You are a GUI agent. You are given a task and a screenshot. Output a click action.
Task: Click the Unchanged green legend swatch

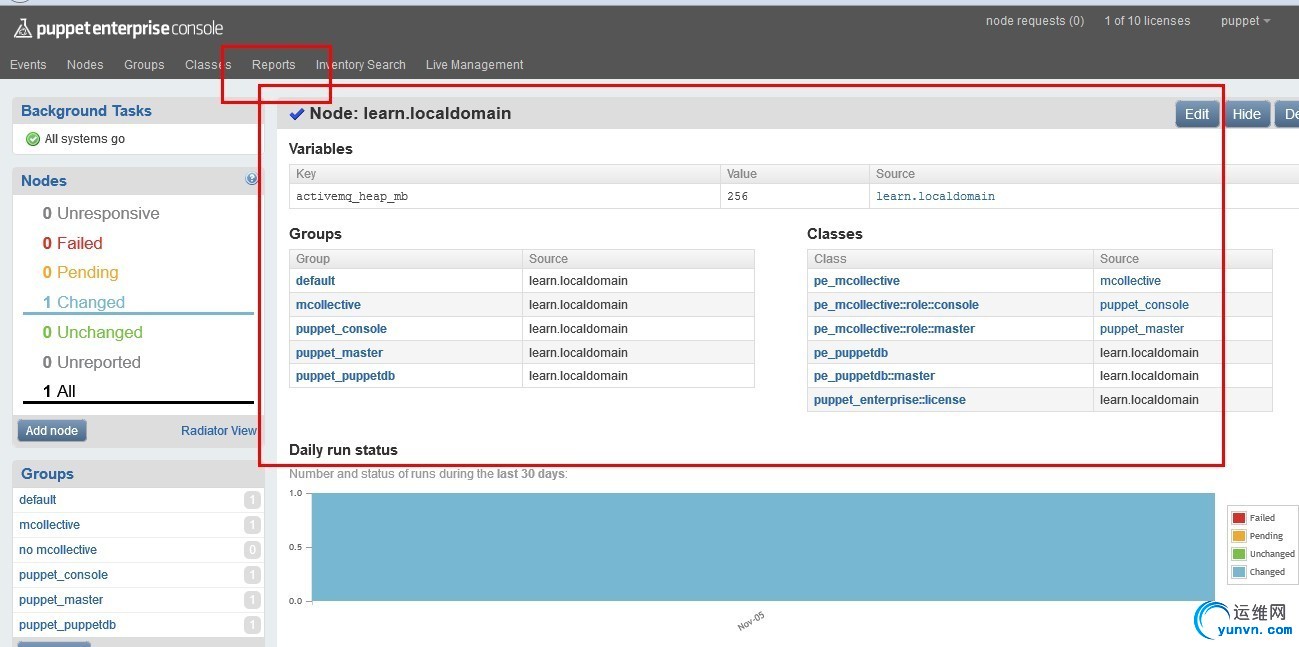1238,554
